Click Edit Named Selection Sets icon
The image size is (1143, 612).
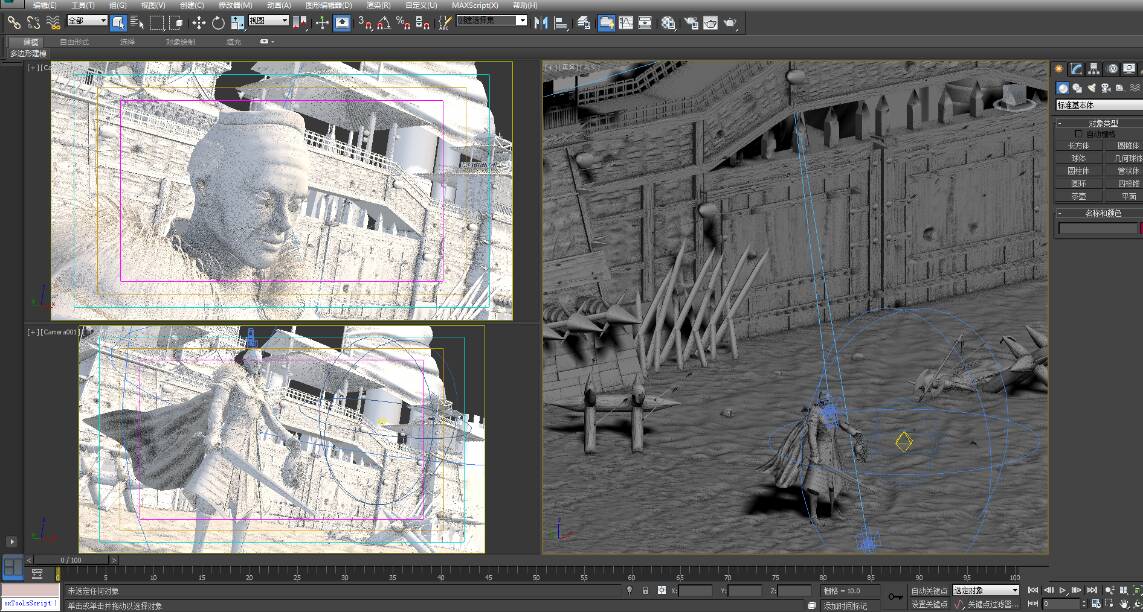[445, 23]
